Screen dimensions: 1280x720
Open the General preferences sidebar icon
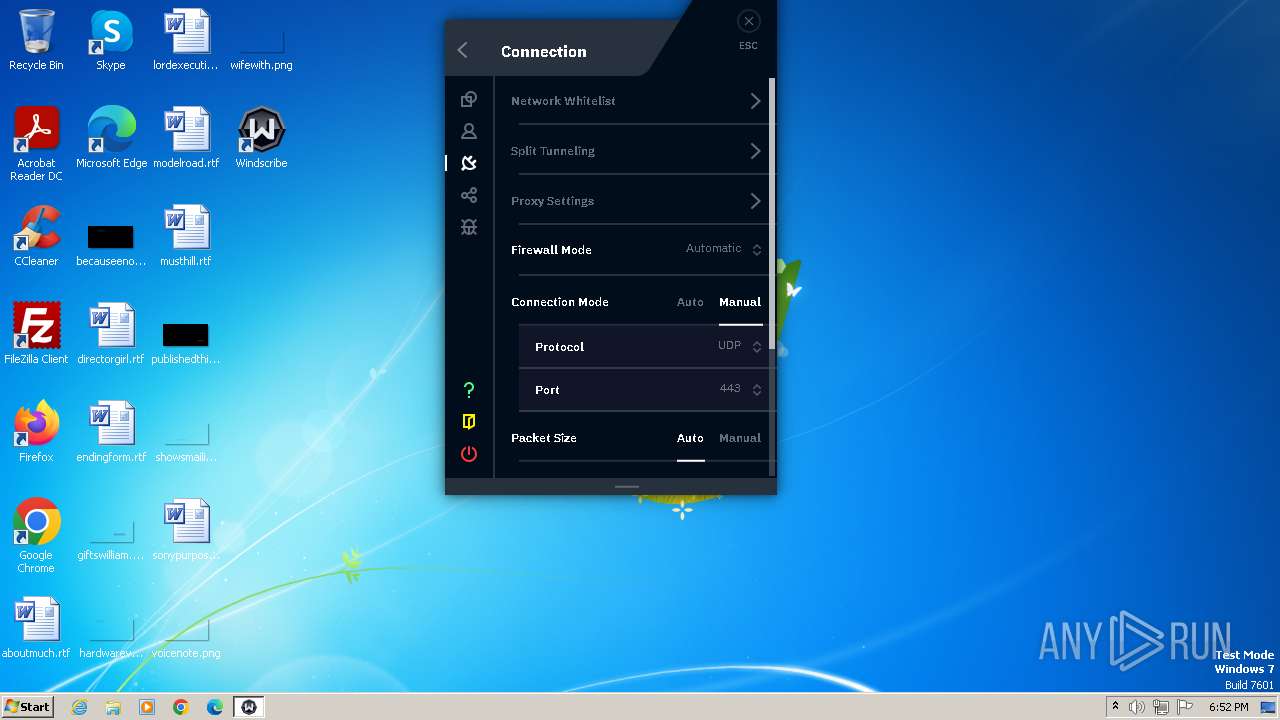click(x=469, y=100)
